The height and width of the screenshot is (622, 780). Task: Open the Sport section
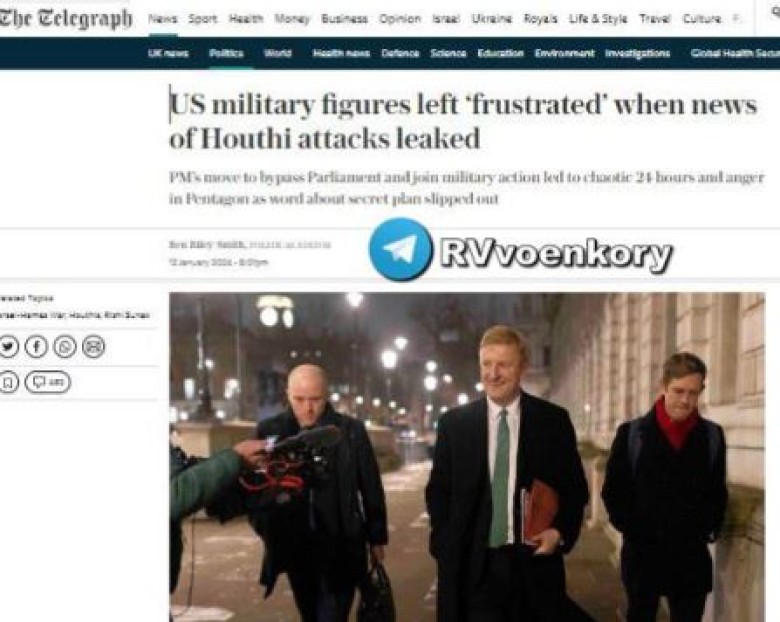point(202,19)
